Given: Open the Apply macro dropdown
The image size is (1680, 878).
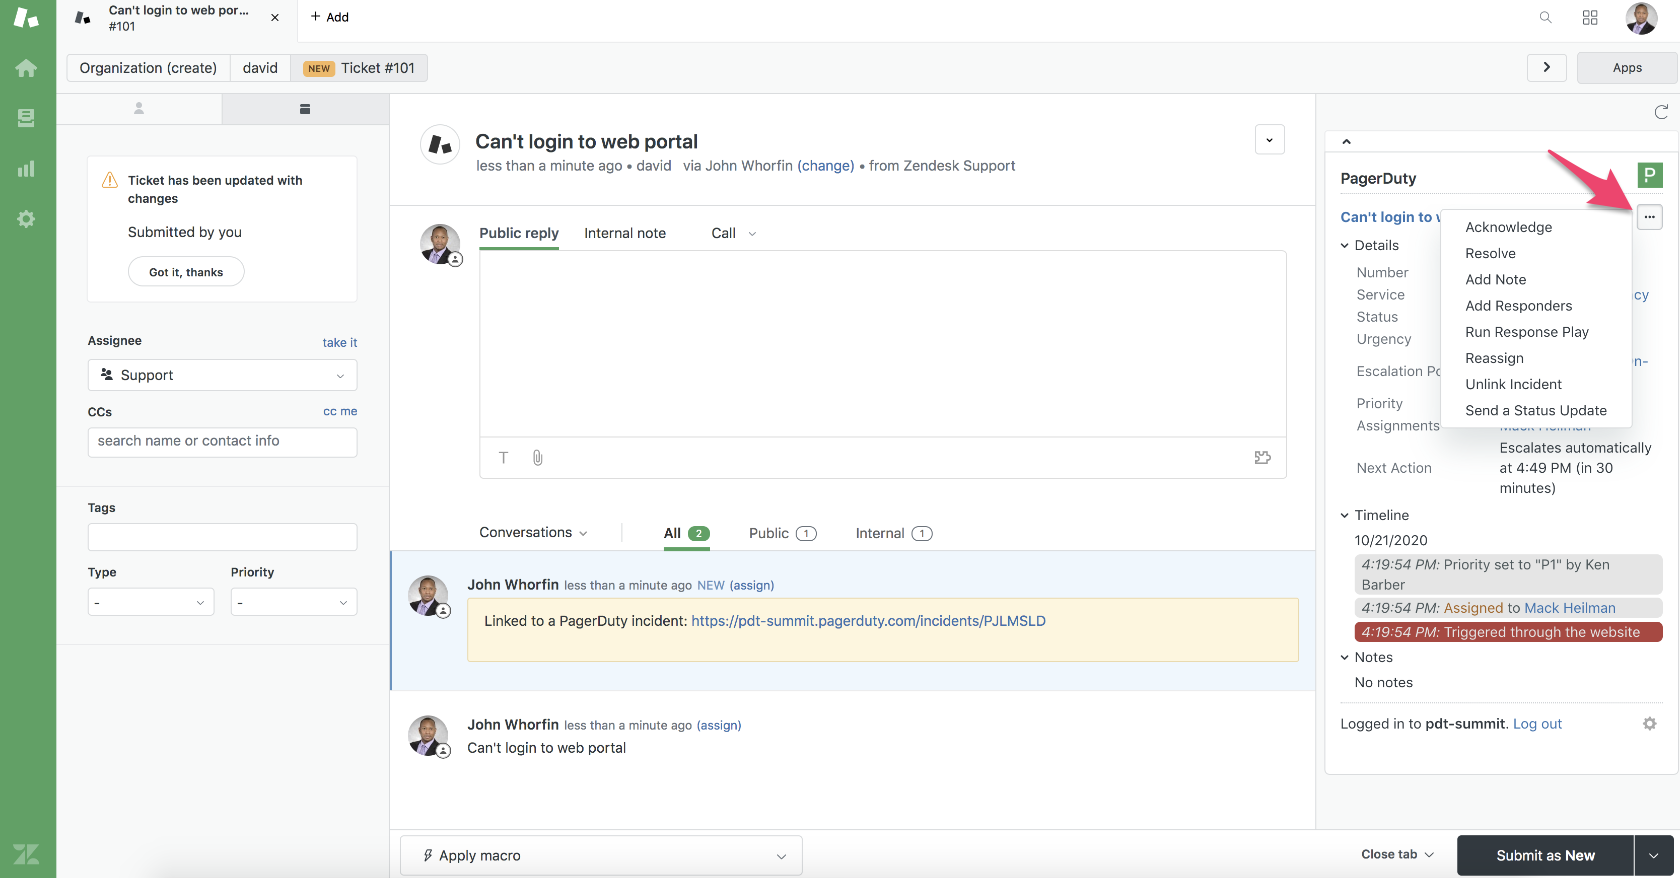Looking at the screenshot, I should tap(601, 856).
